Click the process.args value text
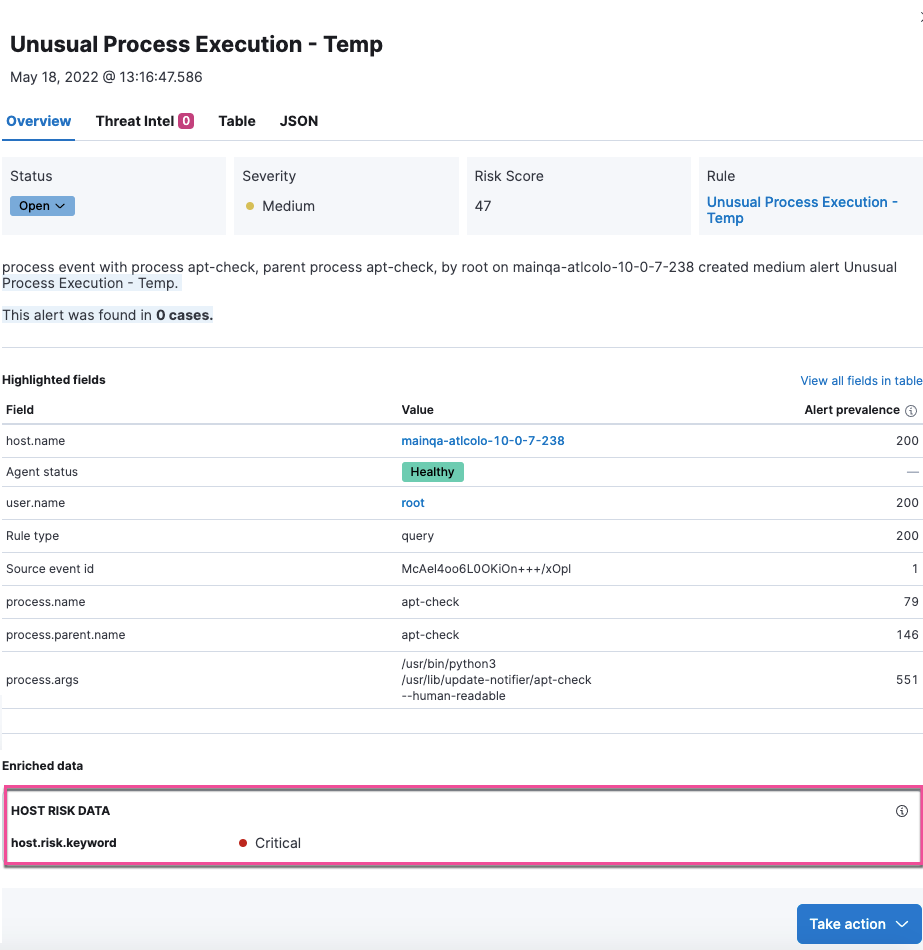The height and width of the screenshot is (950, 923). coord(496,680)
